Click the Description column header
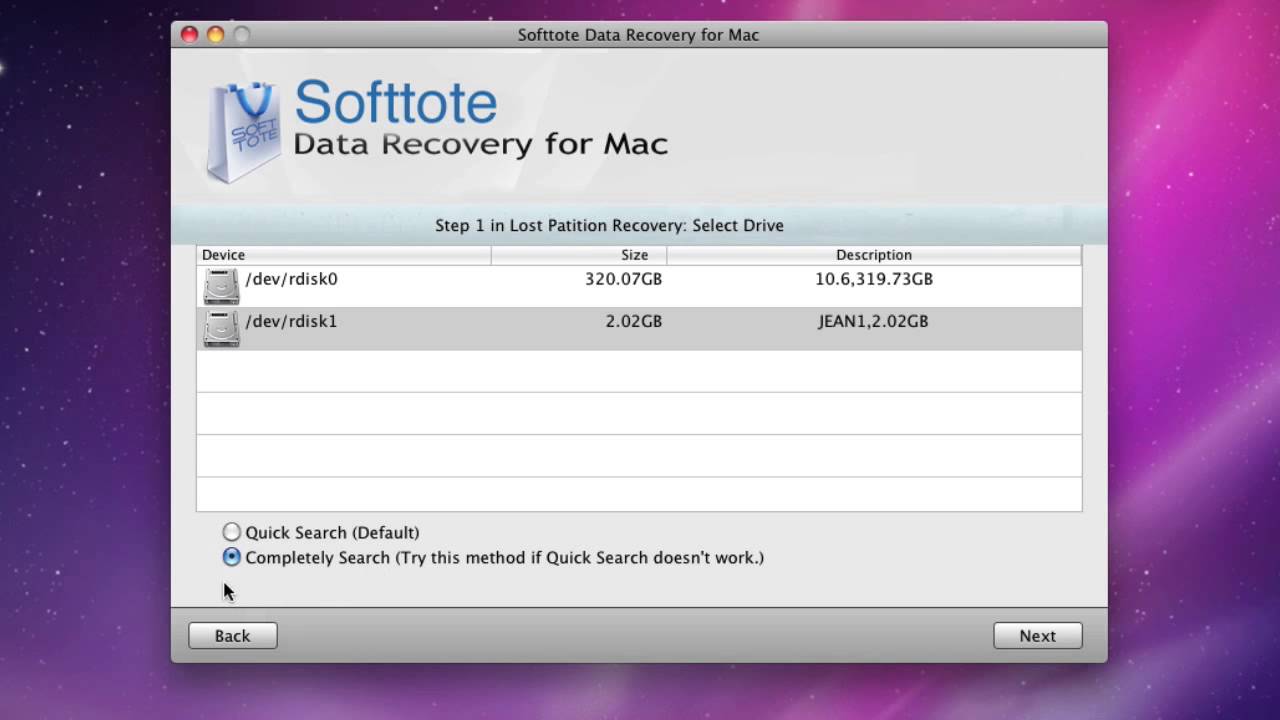 873,255
